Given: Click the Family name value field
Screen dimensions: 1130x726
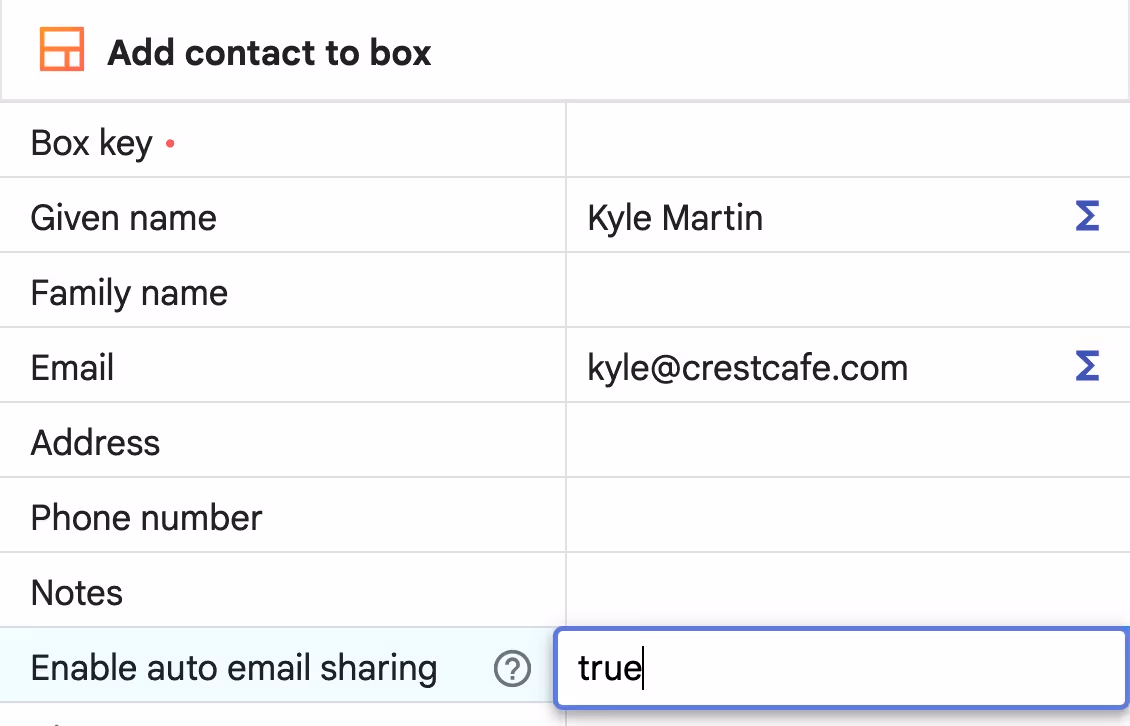Looking at the screenshot, I should pyautogui.click(x=848, y=291).
